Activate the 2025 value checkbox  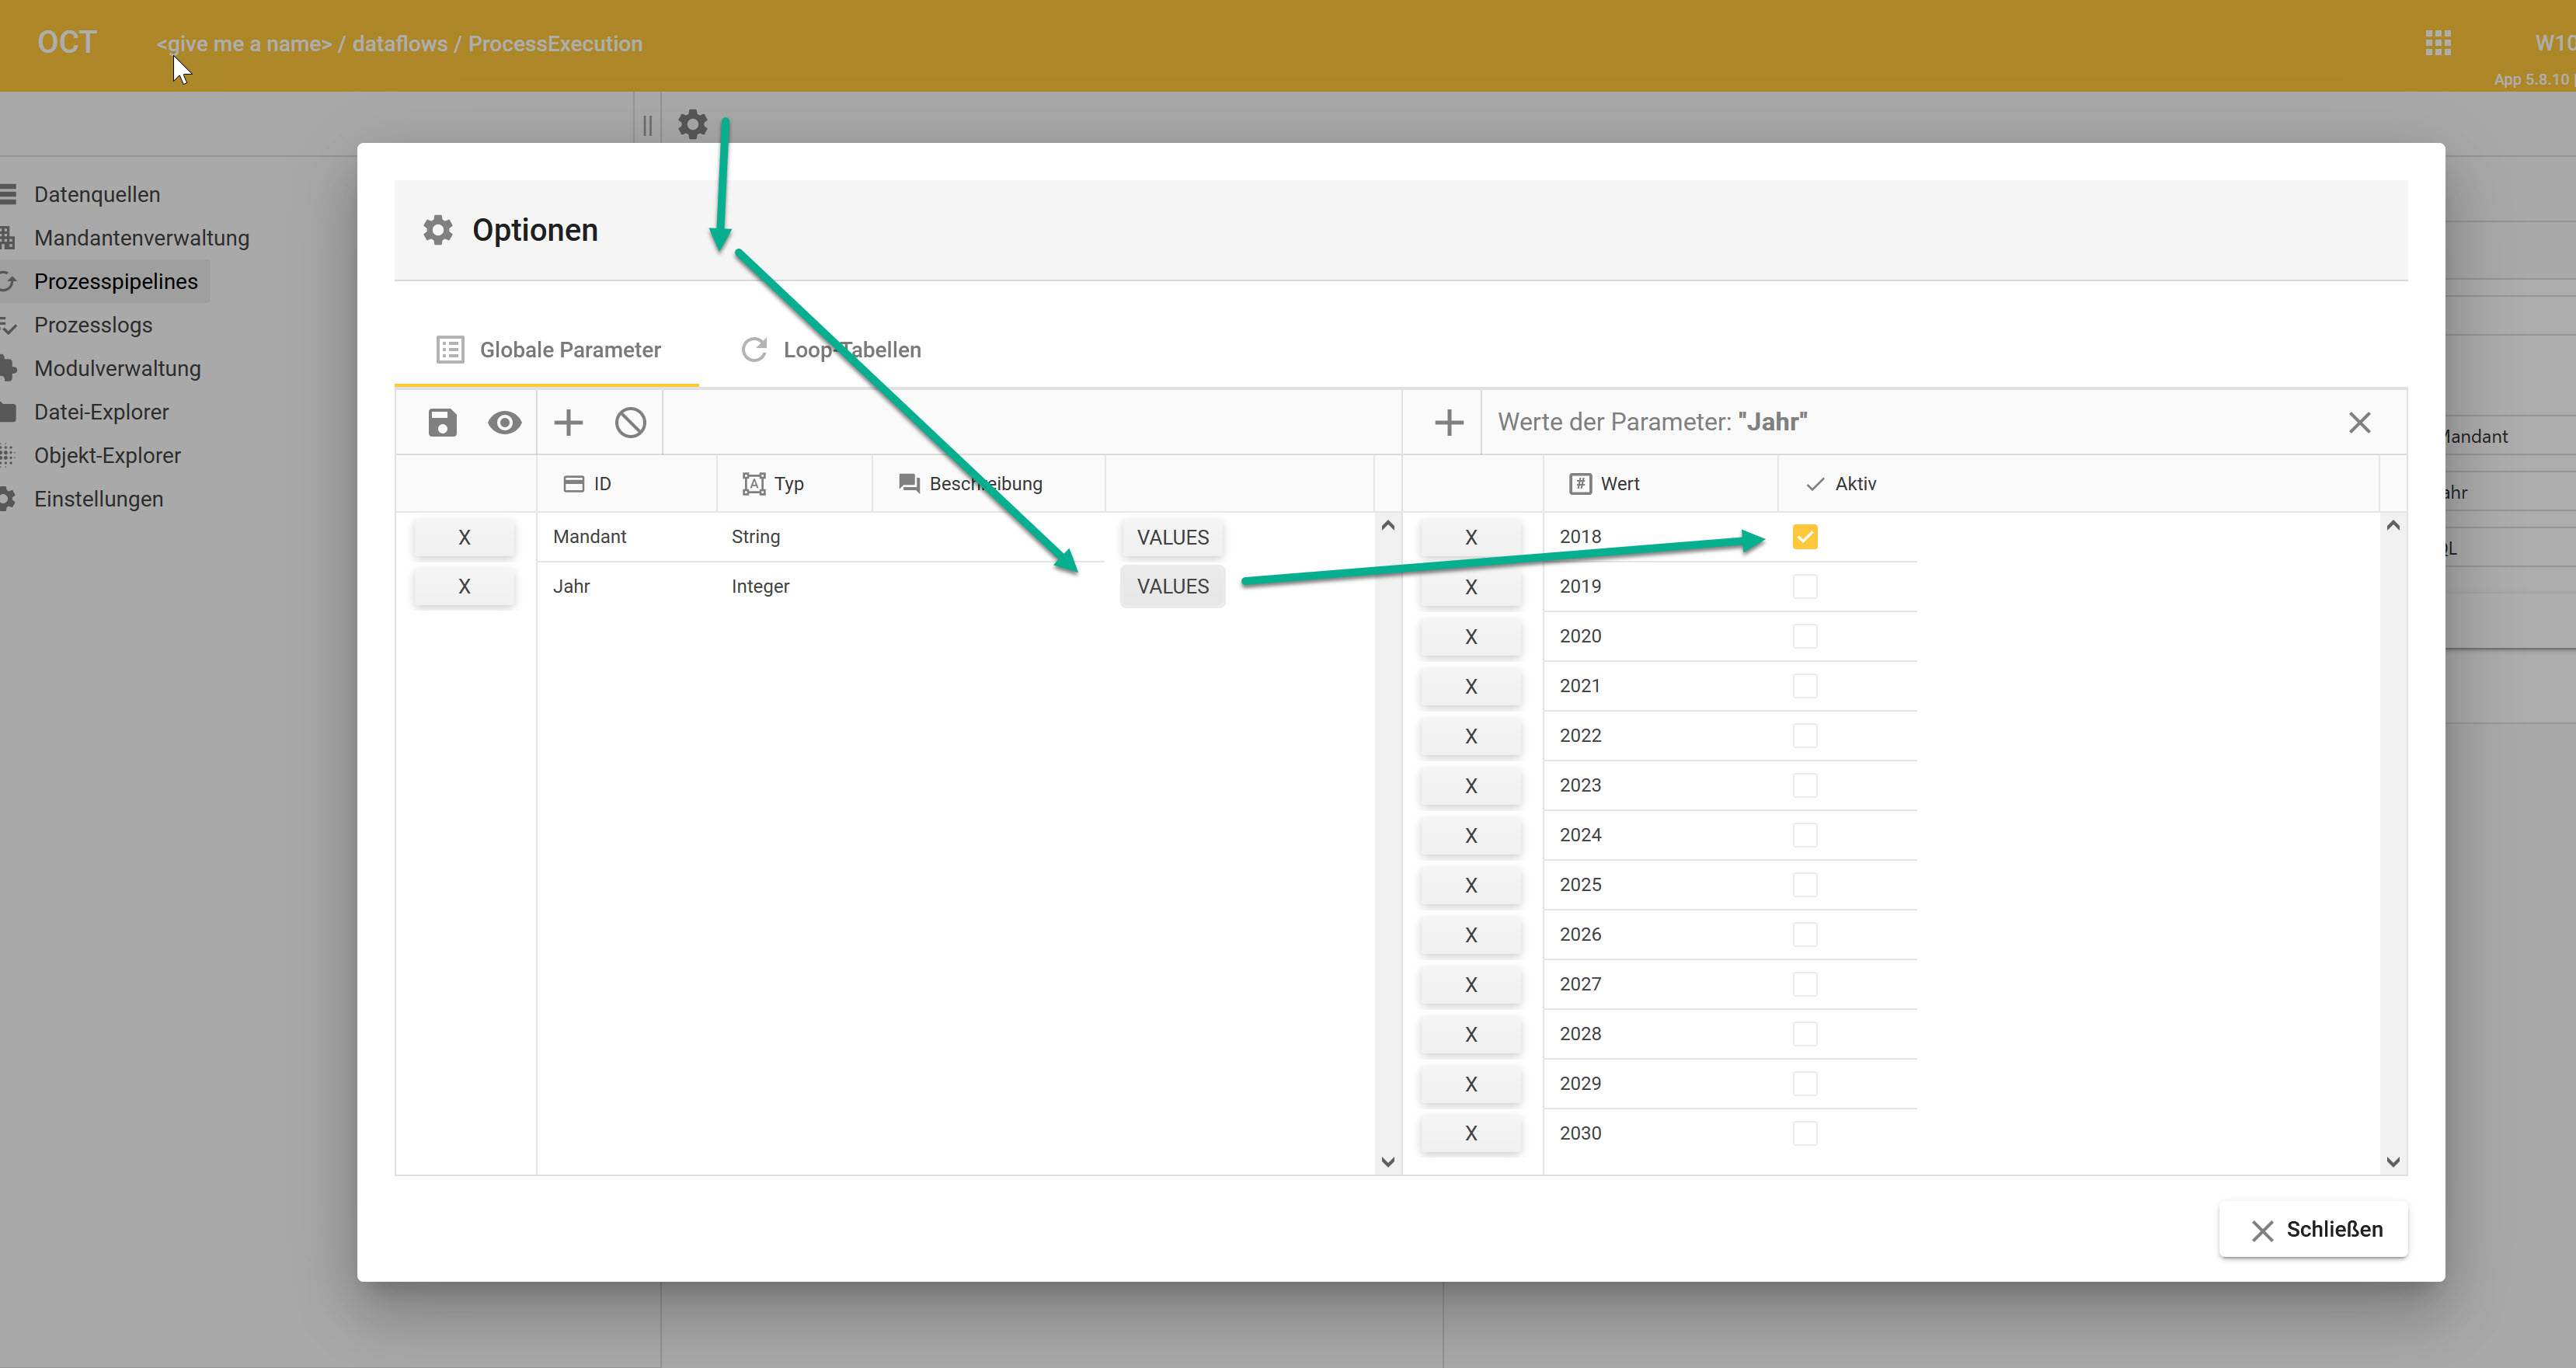click(x=1804, y=885)
